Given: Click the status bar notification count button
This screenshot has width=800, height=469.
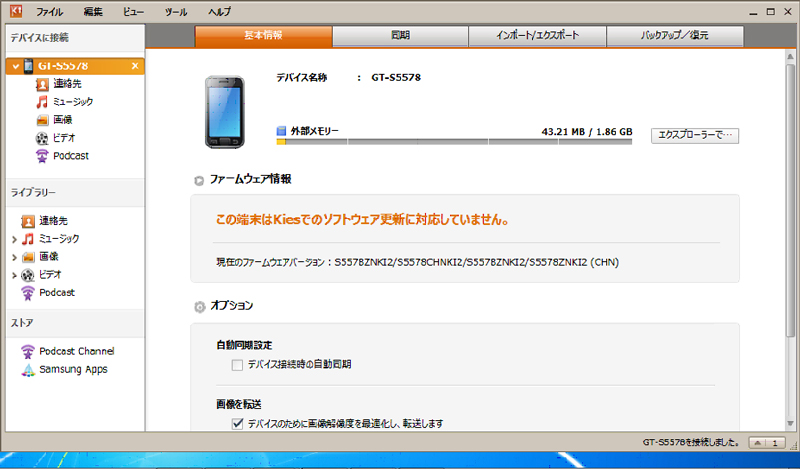Looking at the screenshot, I should (767, 442).
